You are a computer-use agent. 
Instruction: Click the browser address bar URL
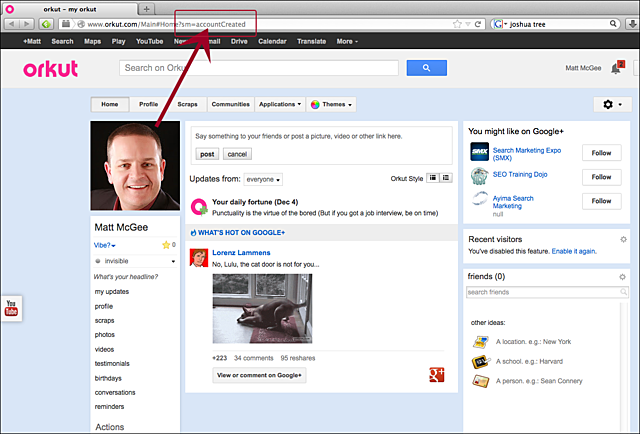click(x=167, y=24)
